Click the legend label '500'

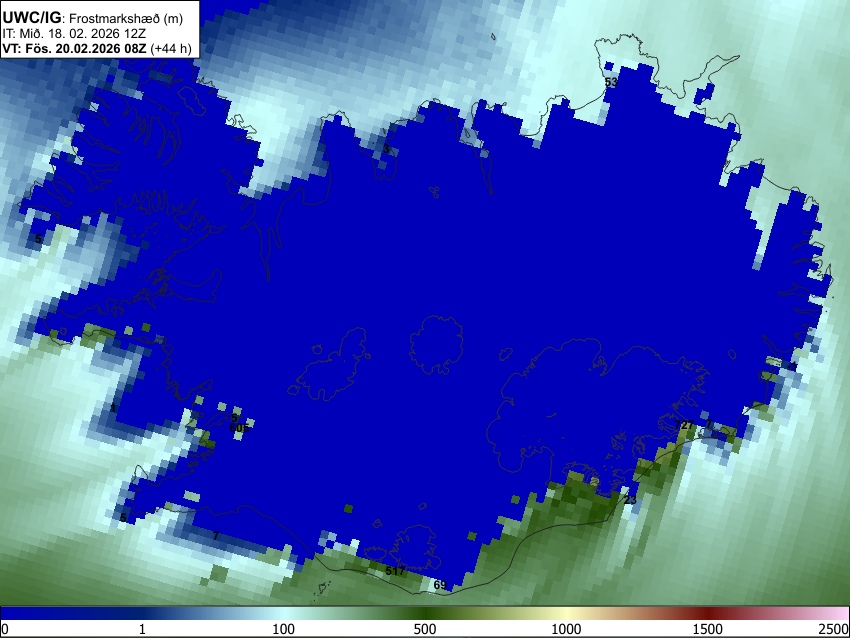click(x=424, y=629)
